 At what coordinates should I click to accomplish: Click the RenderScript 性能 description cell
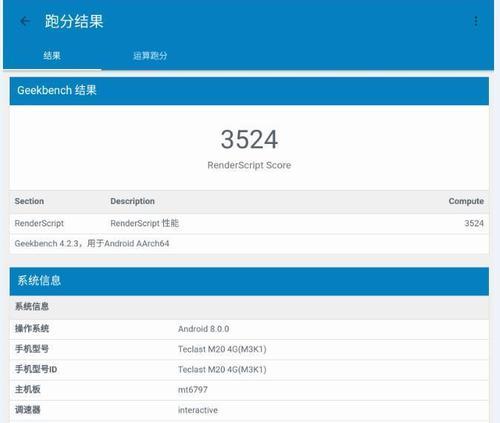pos(145,223)
